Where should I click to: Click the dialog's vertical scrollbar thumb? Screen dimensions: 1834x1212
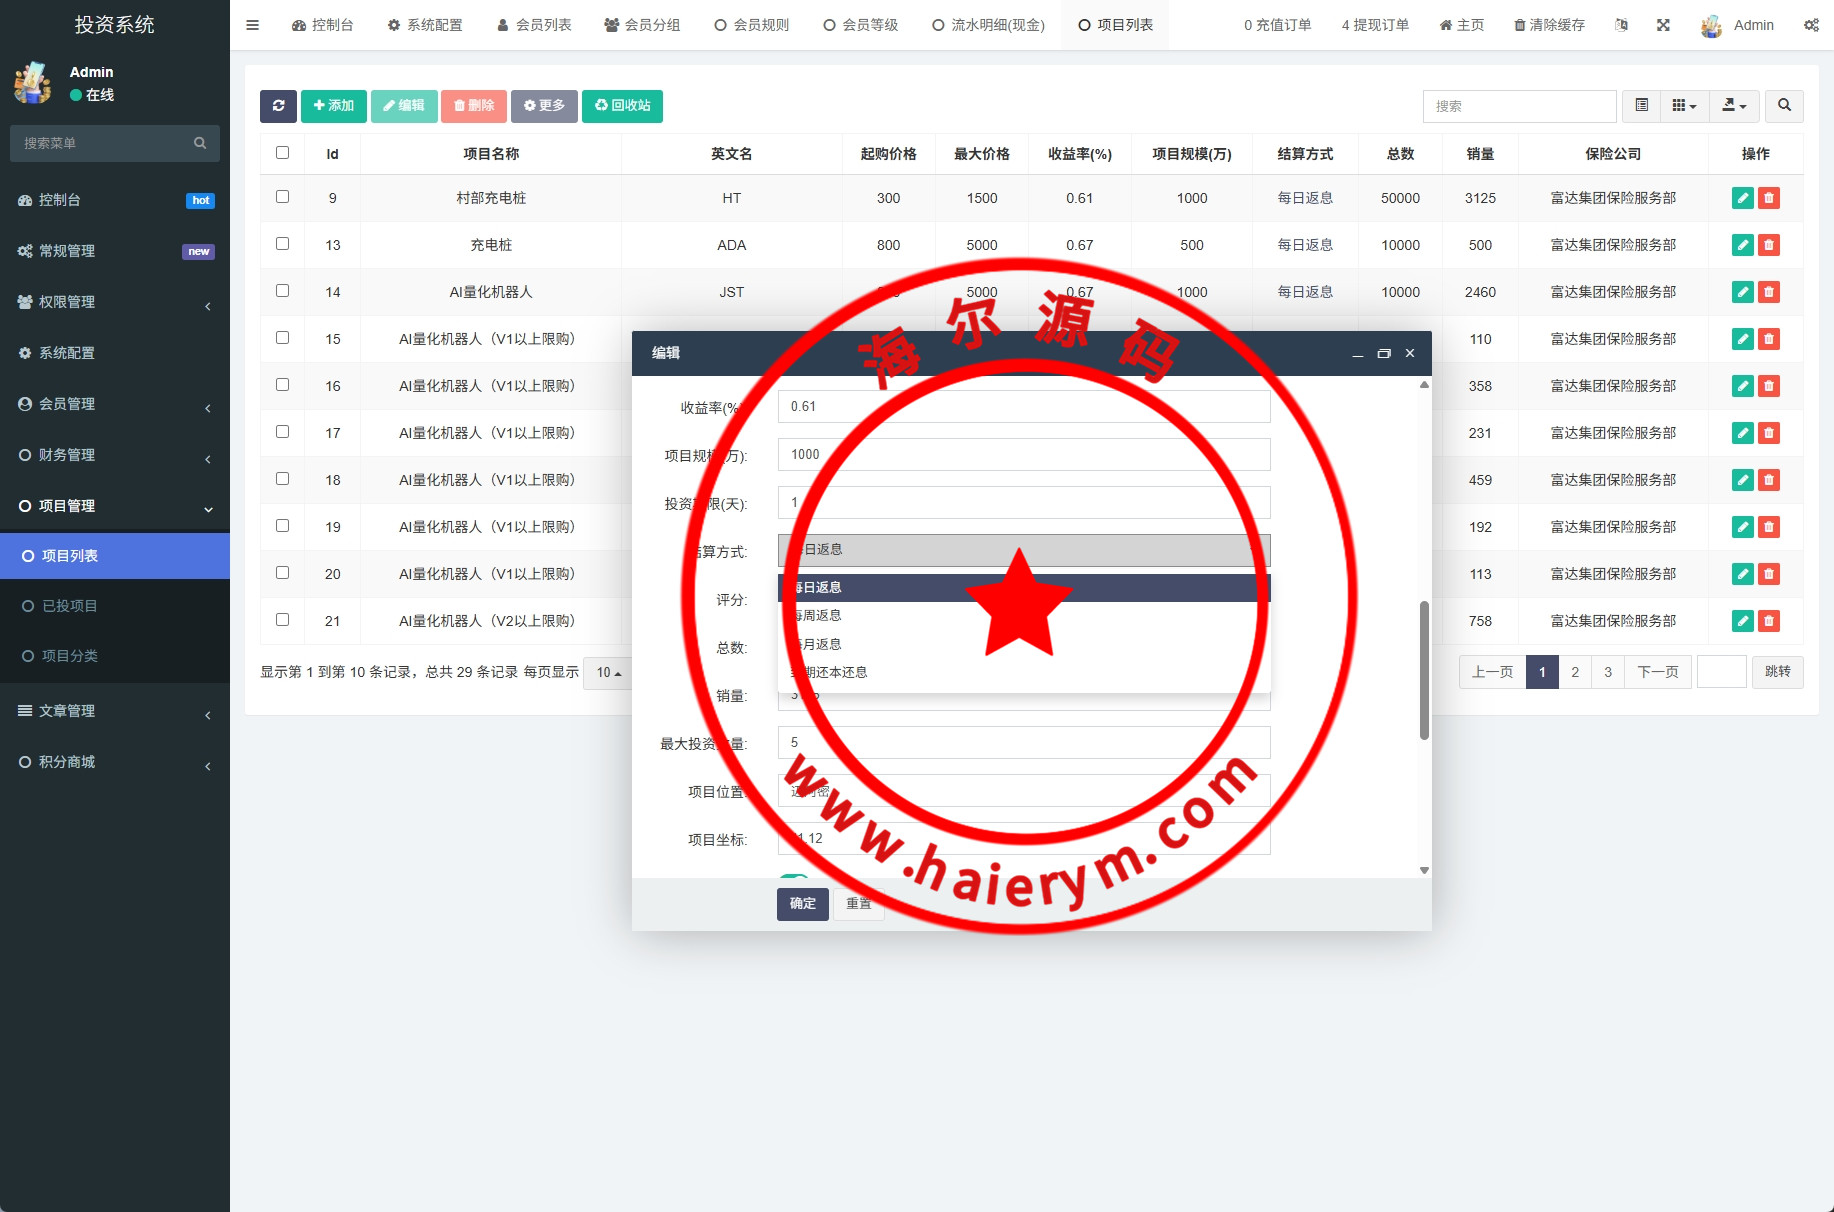[1424, 670]
